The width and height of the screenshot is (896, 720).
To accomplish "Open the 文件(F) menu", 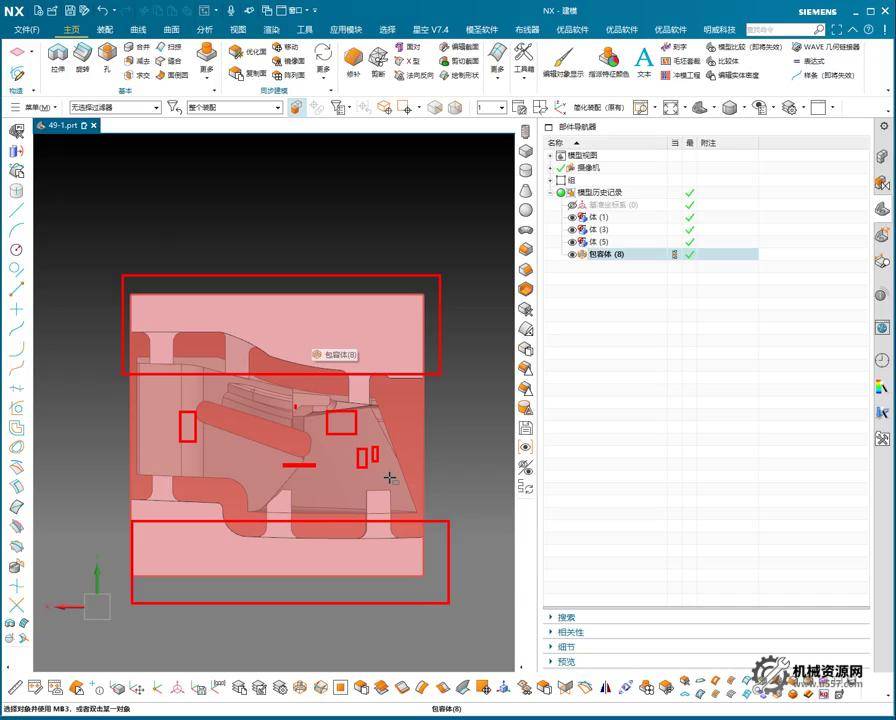I will (27, 30).
